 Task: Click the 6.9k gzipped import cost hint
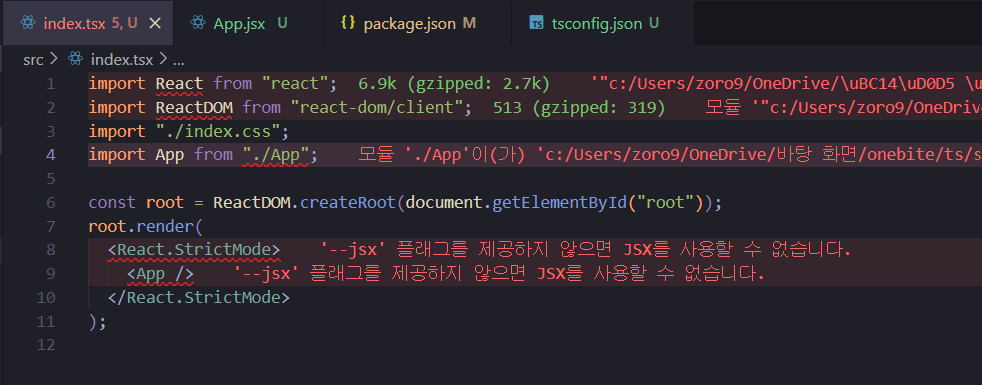453,84
